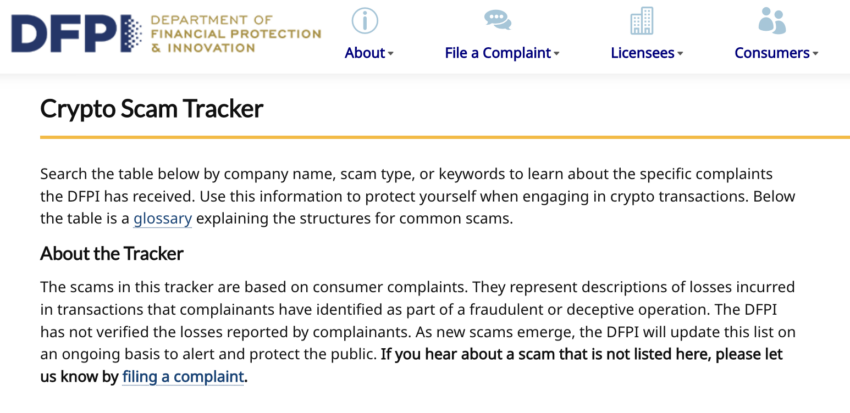Click the DFPI logo
The width and height of the screenshot is (850, 413).
[x=75, y=33]
